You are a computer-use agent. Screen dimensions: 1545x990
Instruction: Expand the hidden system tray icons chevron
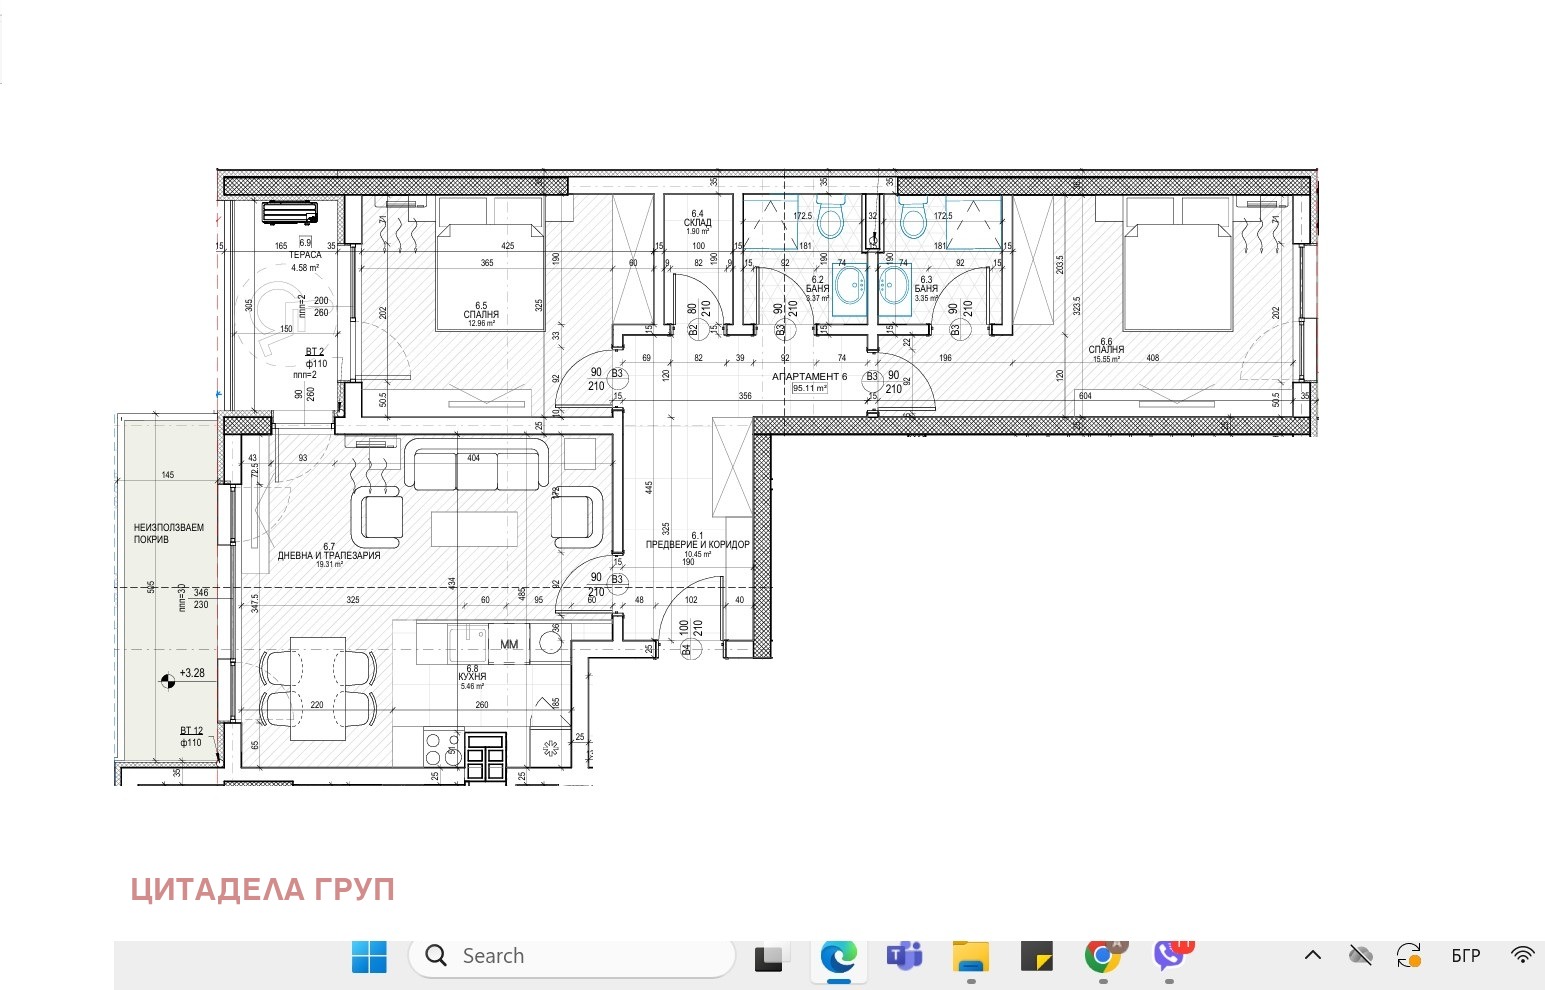[1312, 956]
